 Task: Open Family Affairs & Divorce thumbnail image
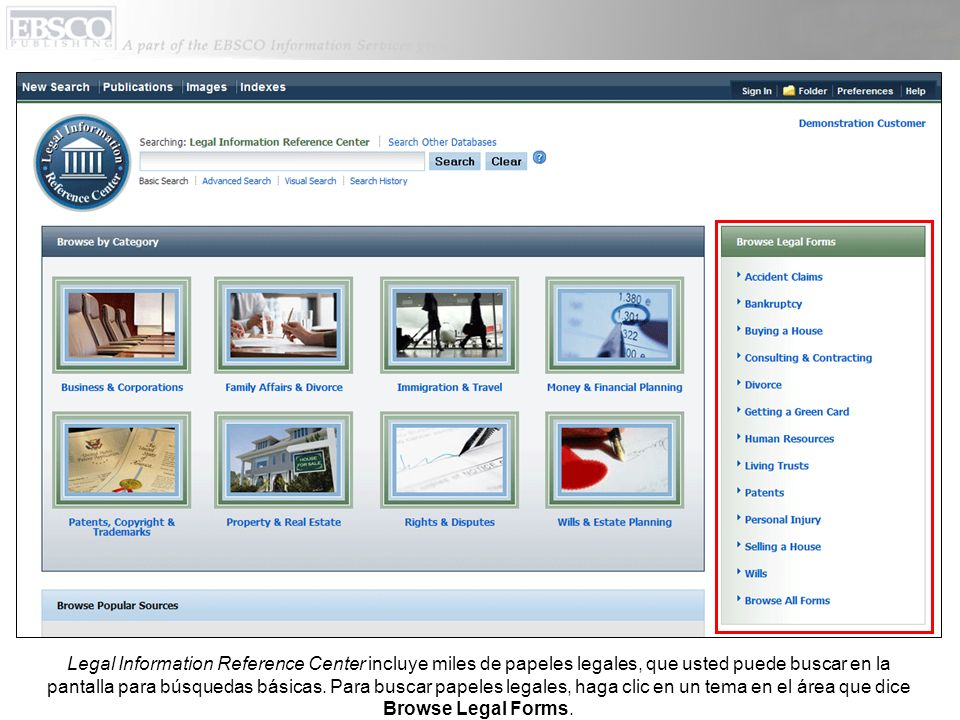coord(283,324)
